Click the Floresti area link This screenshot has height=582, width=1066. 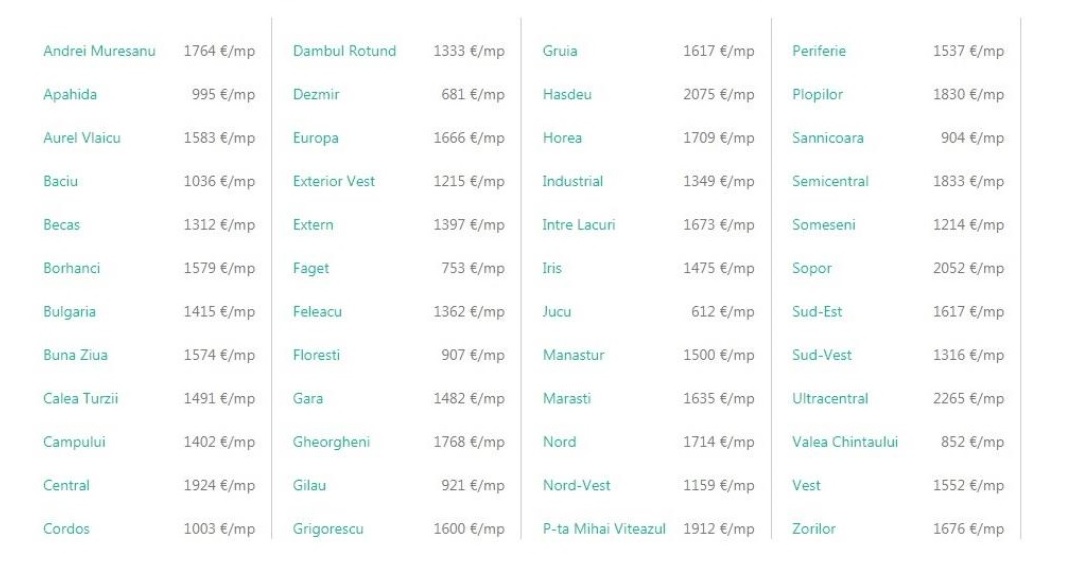click(316, 355)
